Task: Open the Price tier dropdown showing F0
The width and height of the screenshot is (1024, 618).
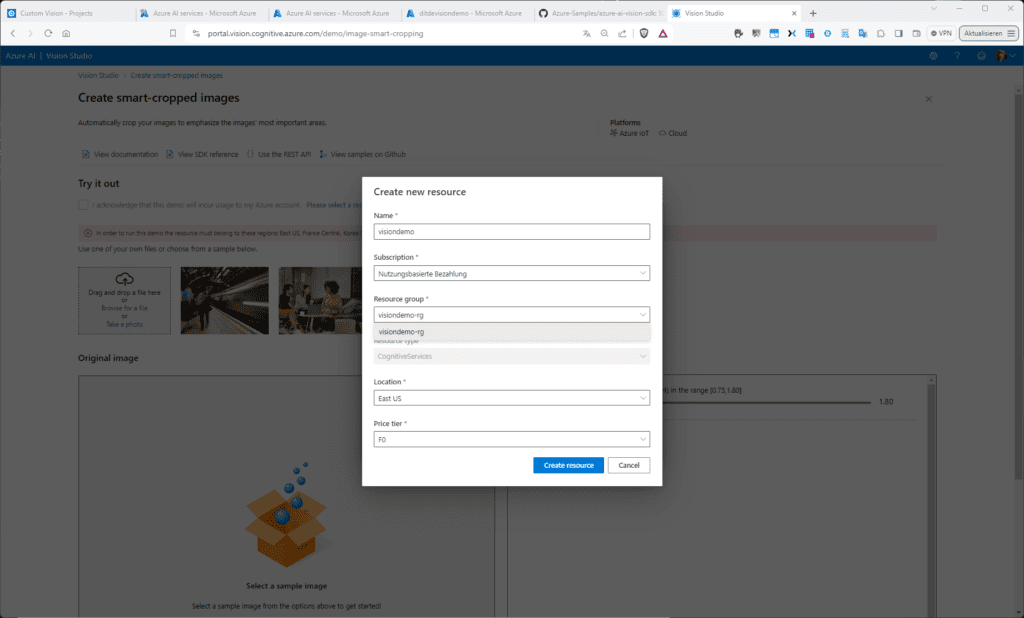Action: [x=511, y=440]
